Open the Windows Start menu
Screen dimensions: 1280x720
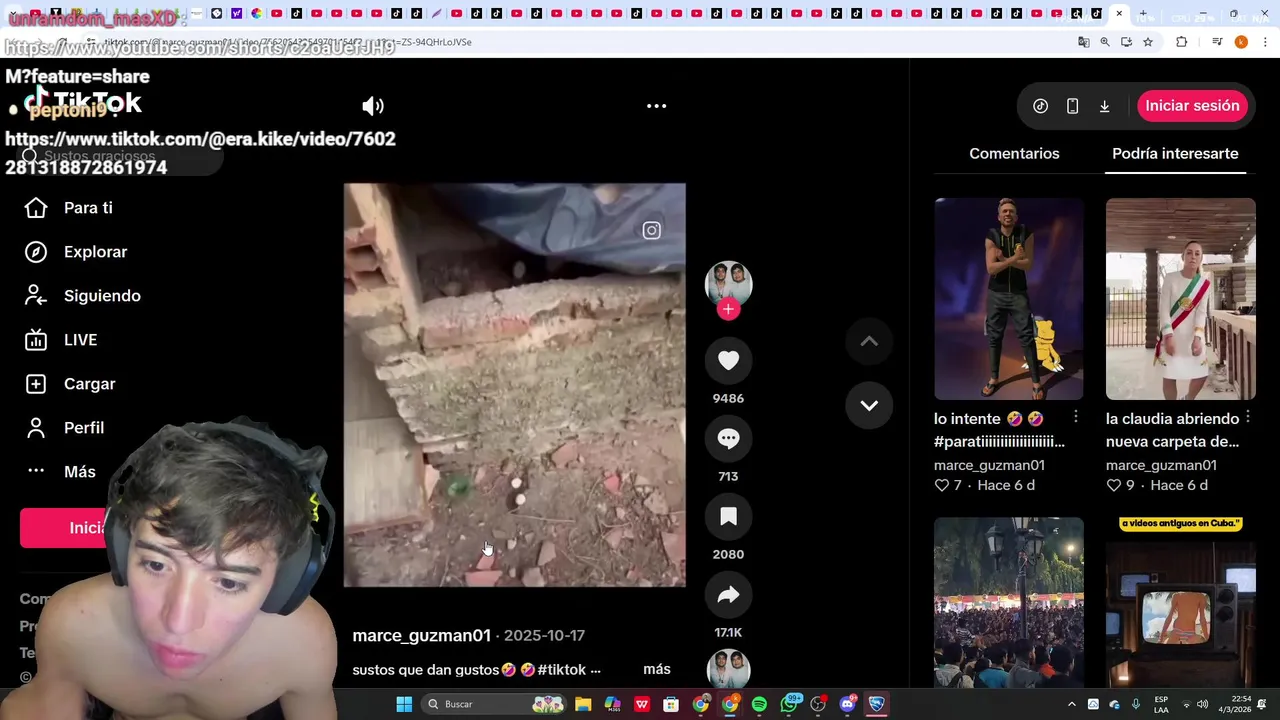click(404, 704)
